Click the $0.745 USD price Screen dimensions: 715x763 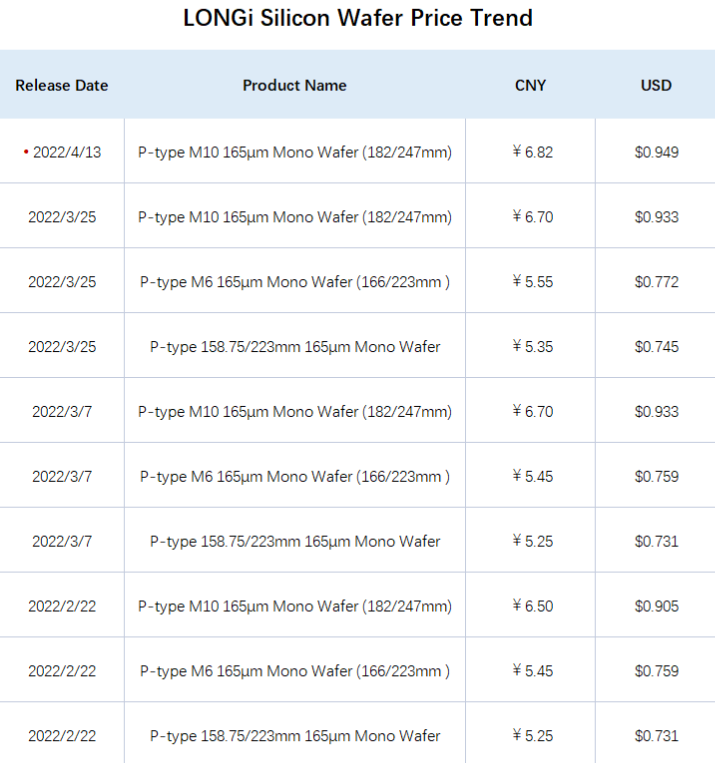click(656, 347)
